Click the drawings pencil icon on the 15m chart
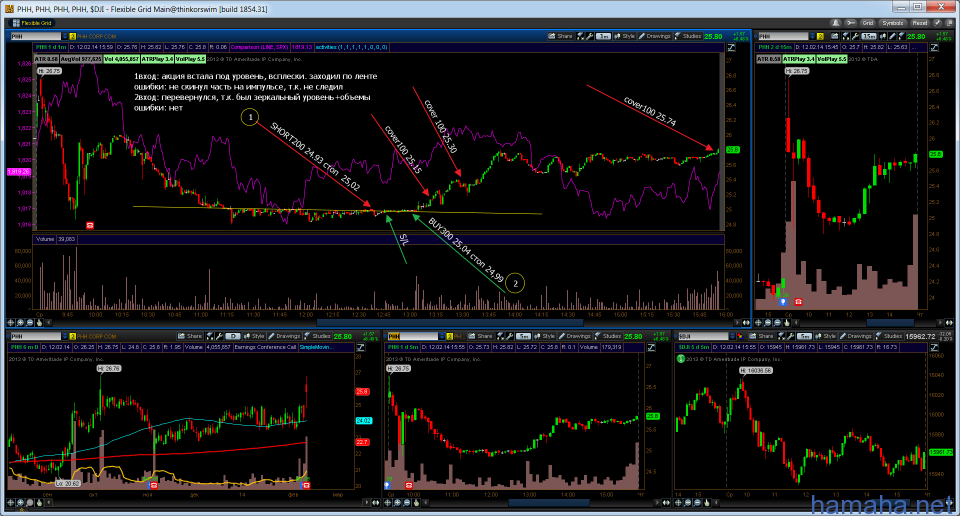The width and height of the screenshot is (960, 516). click(892, 37)
